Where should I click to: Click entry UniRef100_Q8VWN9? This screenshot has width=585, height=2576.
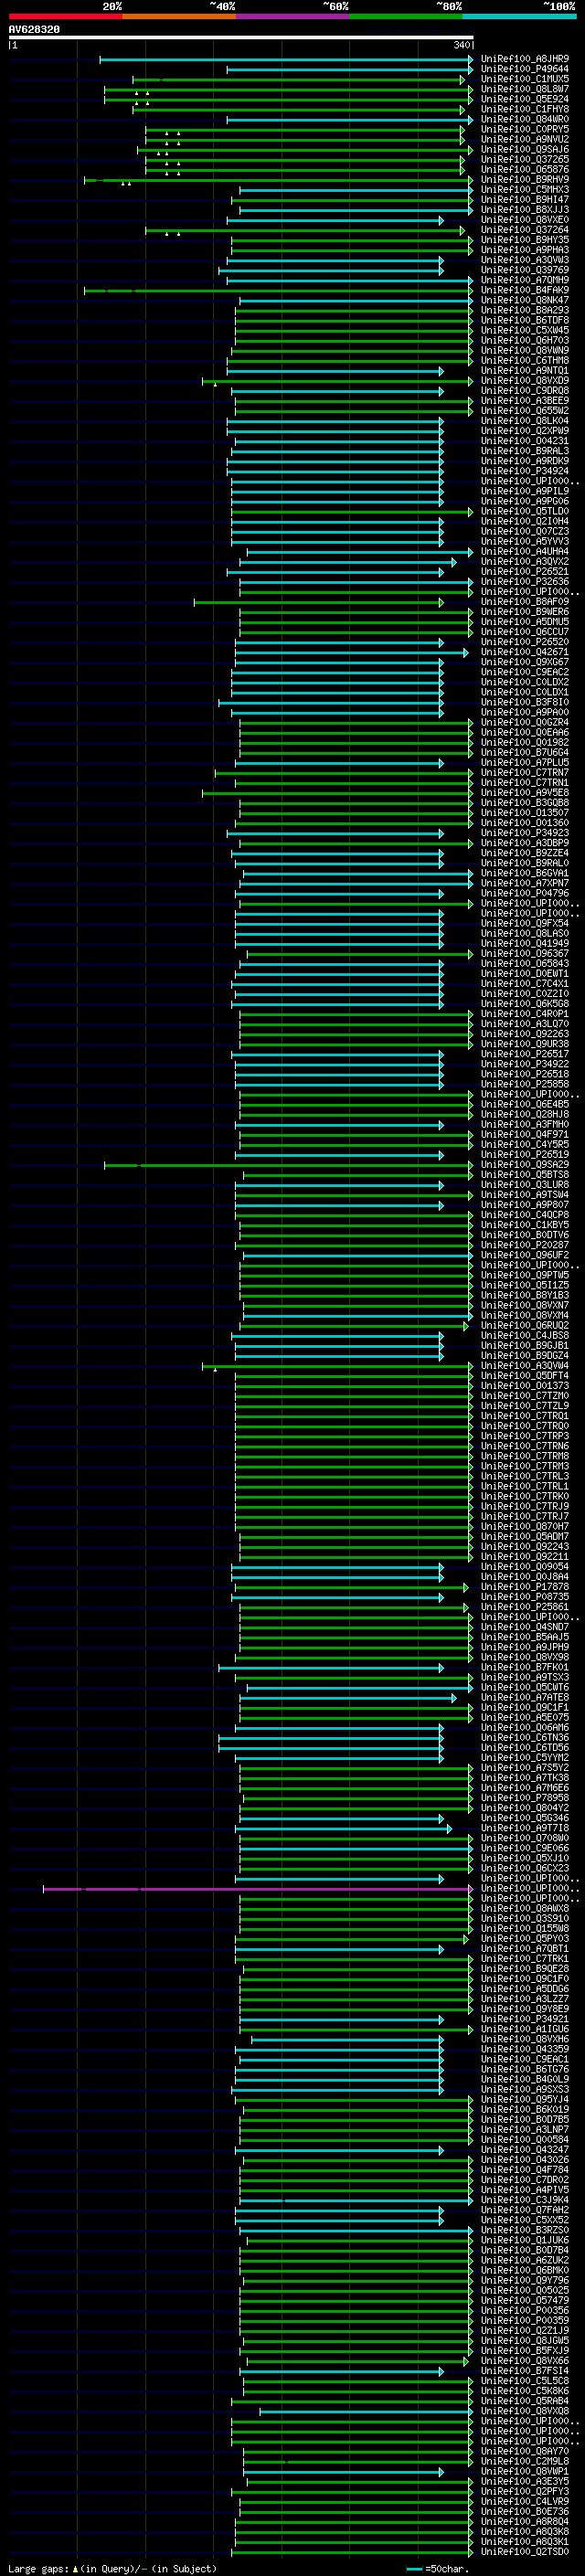coord(525,350)
